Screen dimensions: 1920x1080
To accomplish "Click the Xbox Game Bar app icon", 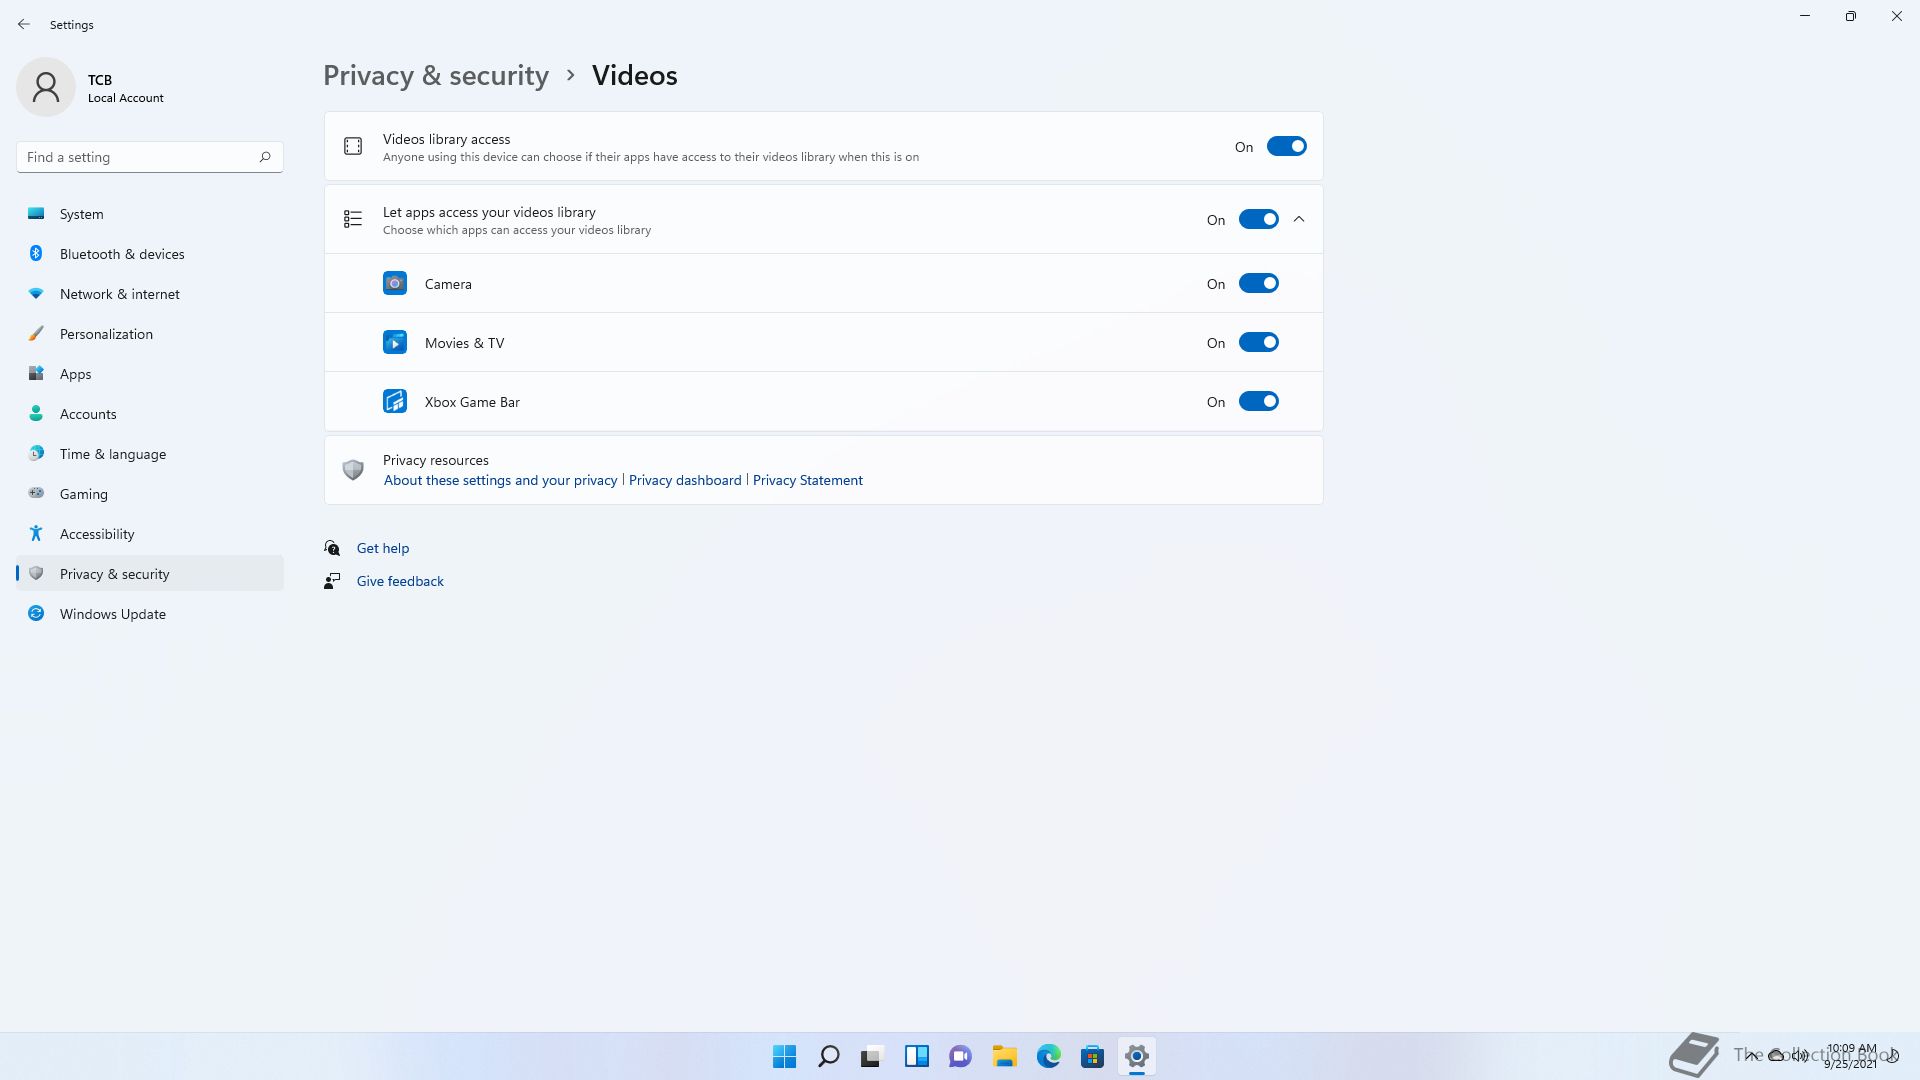I will (x=395, y=402).
